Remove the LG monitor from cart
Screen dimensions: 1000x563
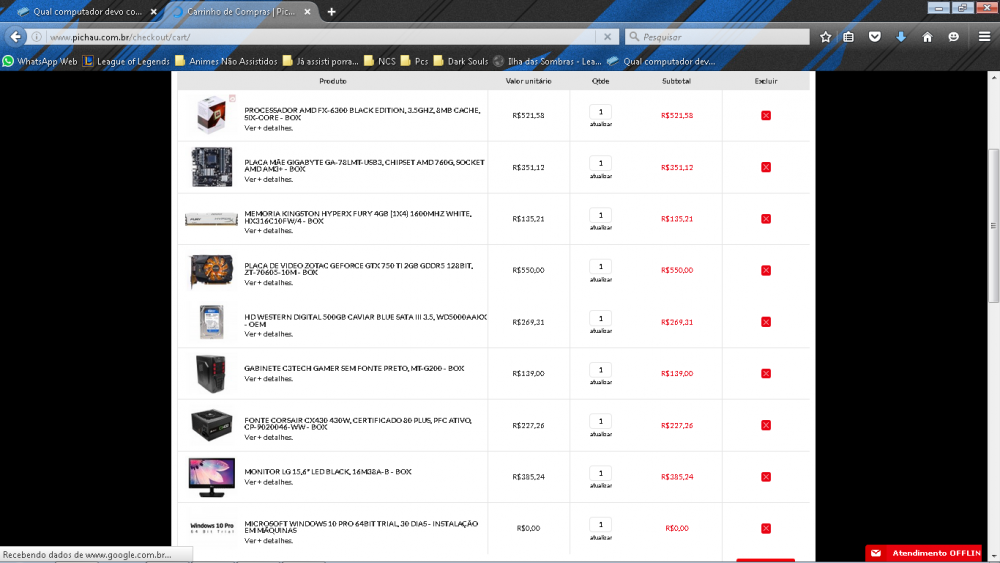point(766,477)
